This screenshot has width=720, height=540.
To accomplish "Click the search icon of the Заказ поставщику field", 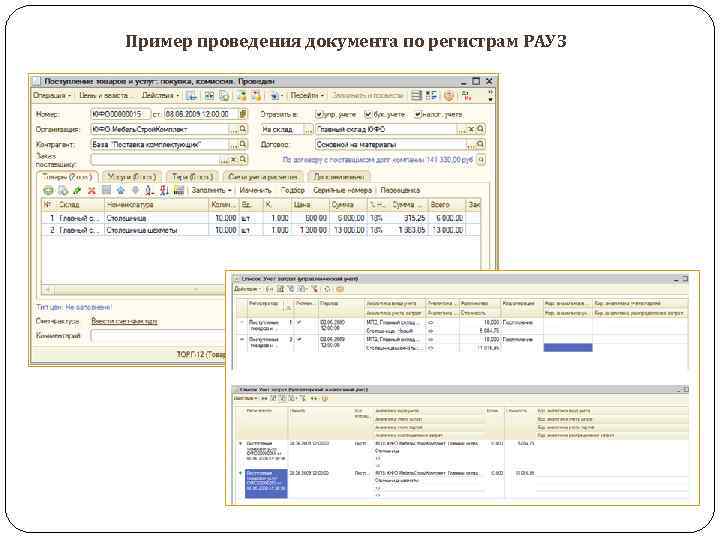I will click(243, 160).
